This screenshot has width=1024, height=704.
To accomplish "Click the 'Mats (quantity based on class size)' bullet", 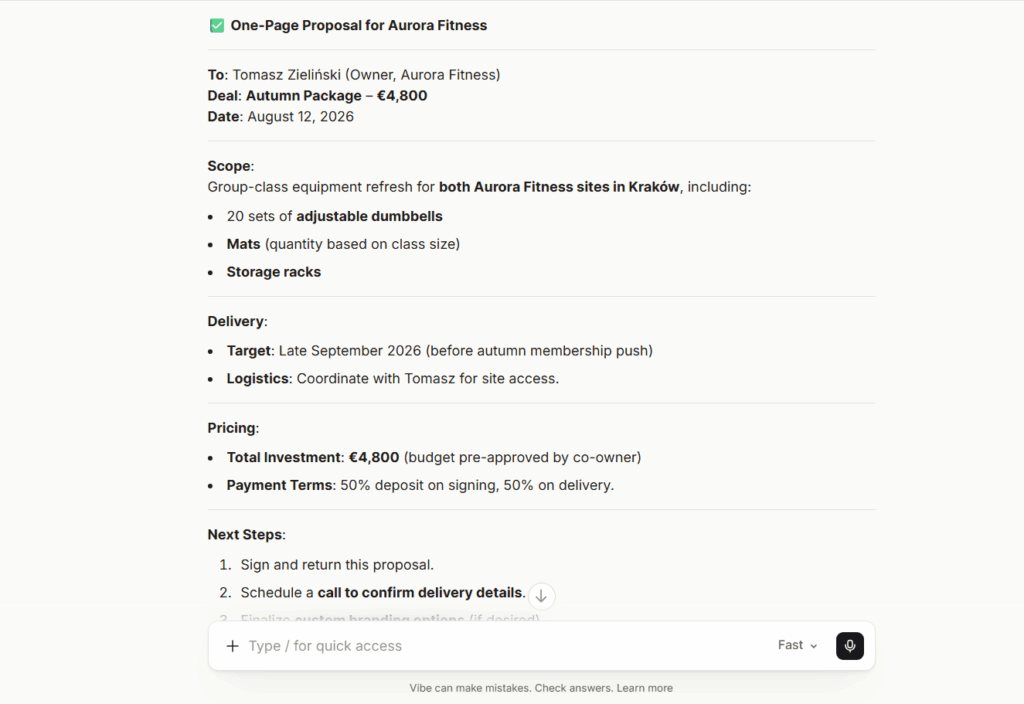I will [343, 244].
